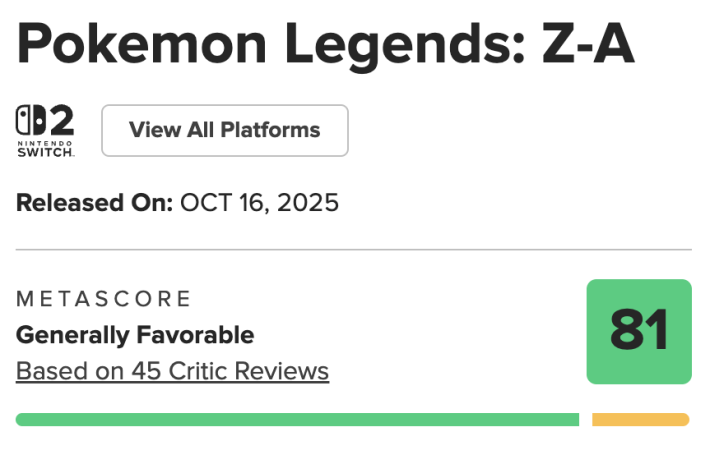
Task: Click the green segment of score bar
Action: pos(297,420)
